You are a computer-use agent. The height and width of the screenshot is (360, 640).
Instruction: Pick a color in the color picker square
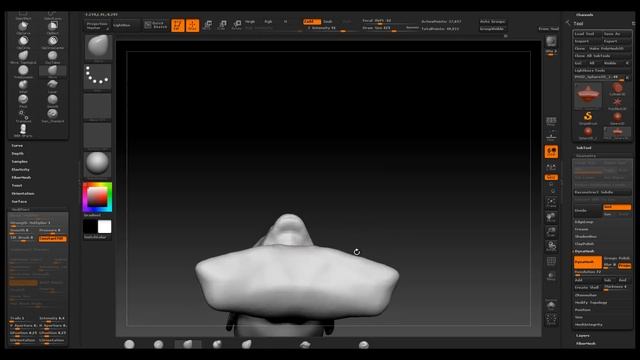[97, 197]
